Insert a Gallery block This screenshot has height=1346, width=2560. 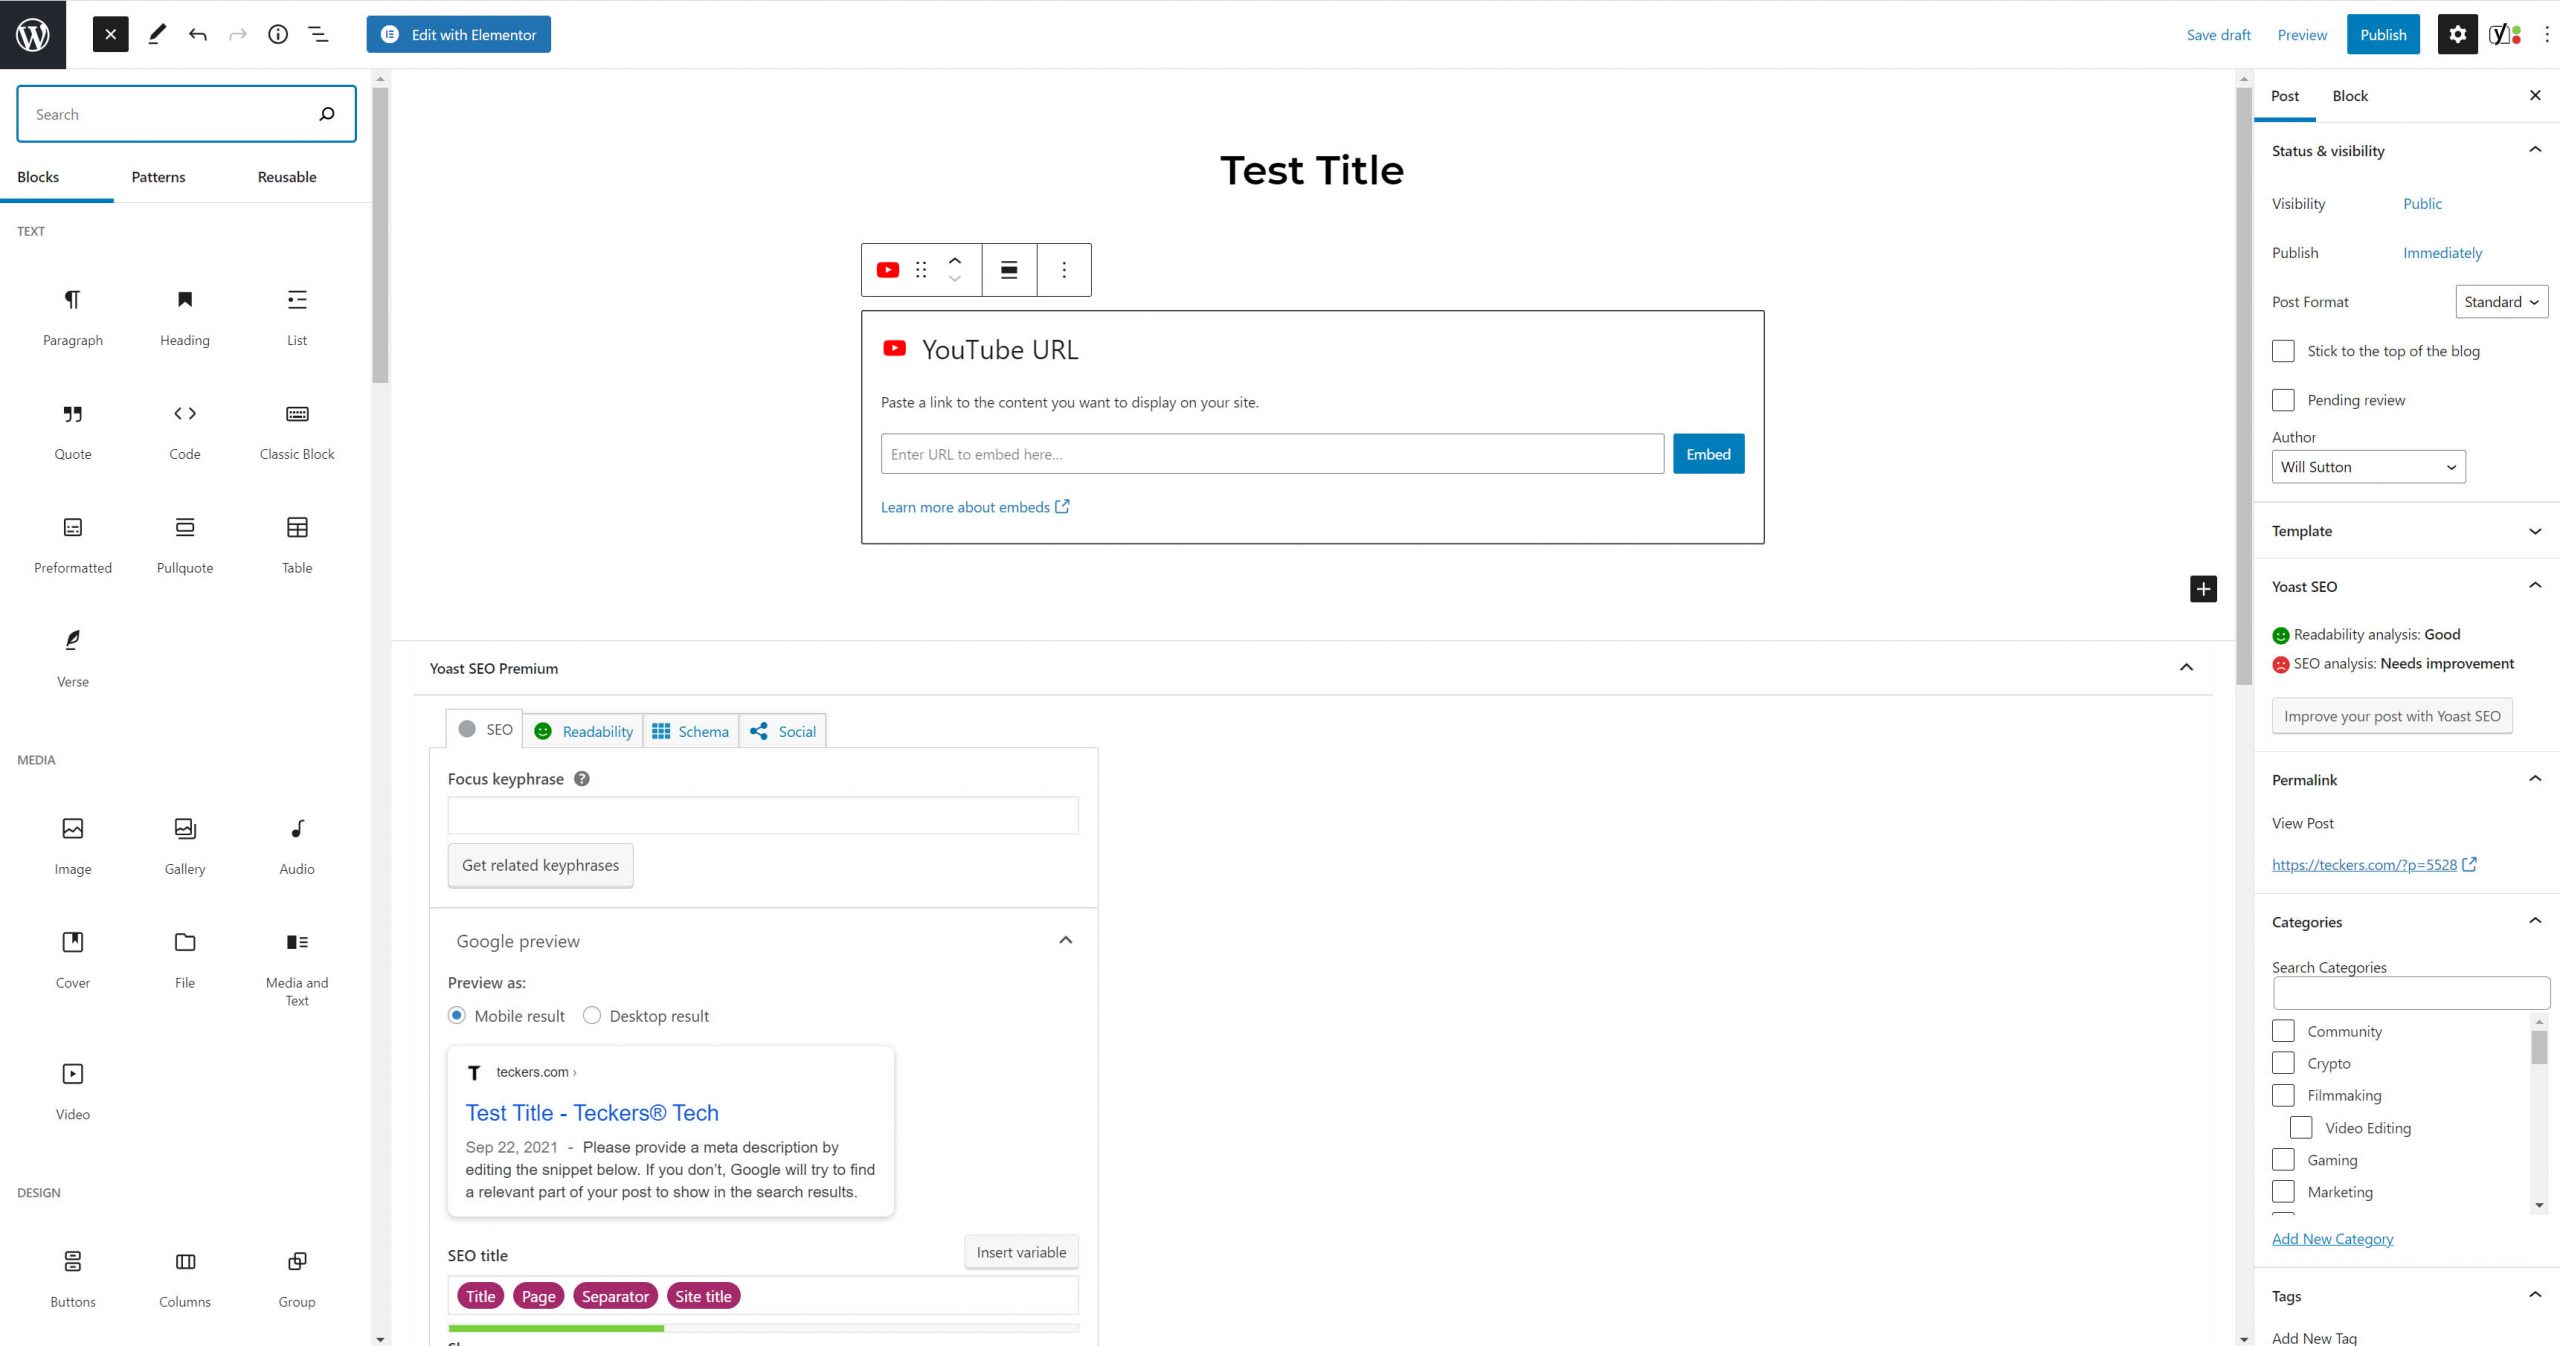(x=185, y=846)
